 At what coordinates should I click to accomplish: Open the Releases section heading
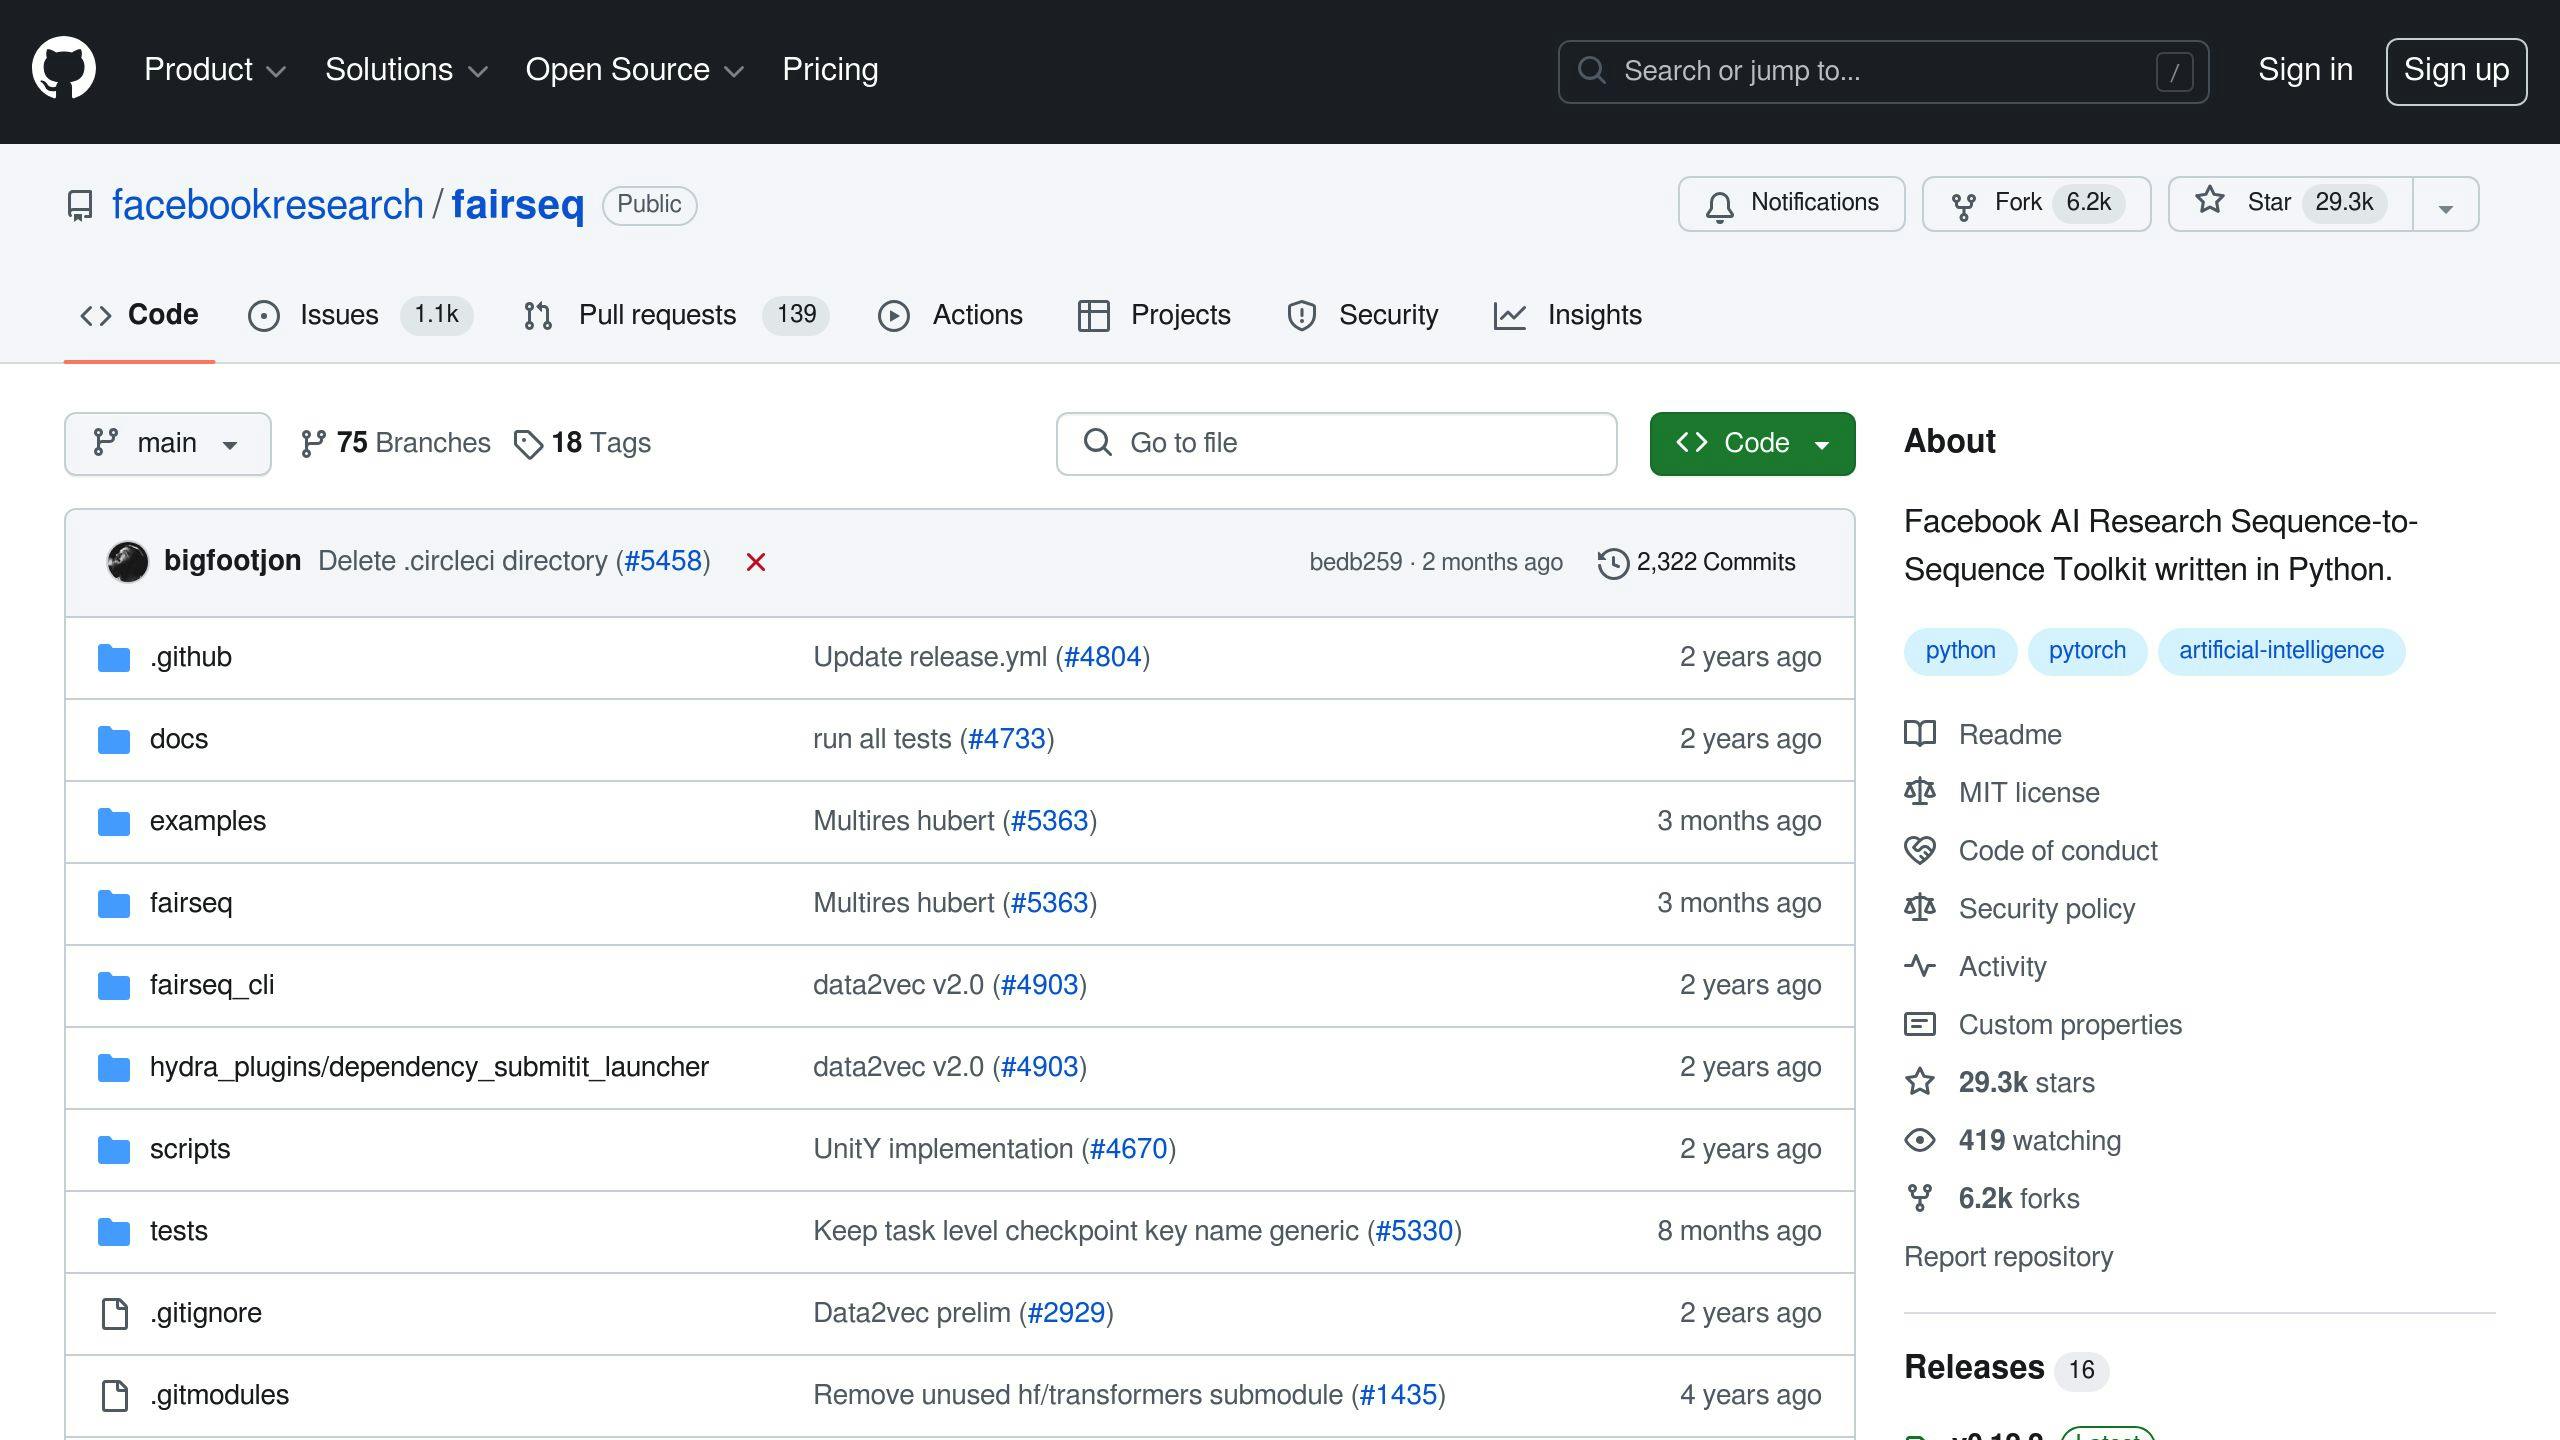(1973, 1367)
